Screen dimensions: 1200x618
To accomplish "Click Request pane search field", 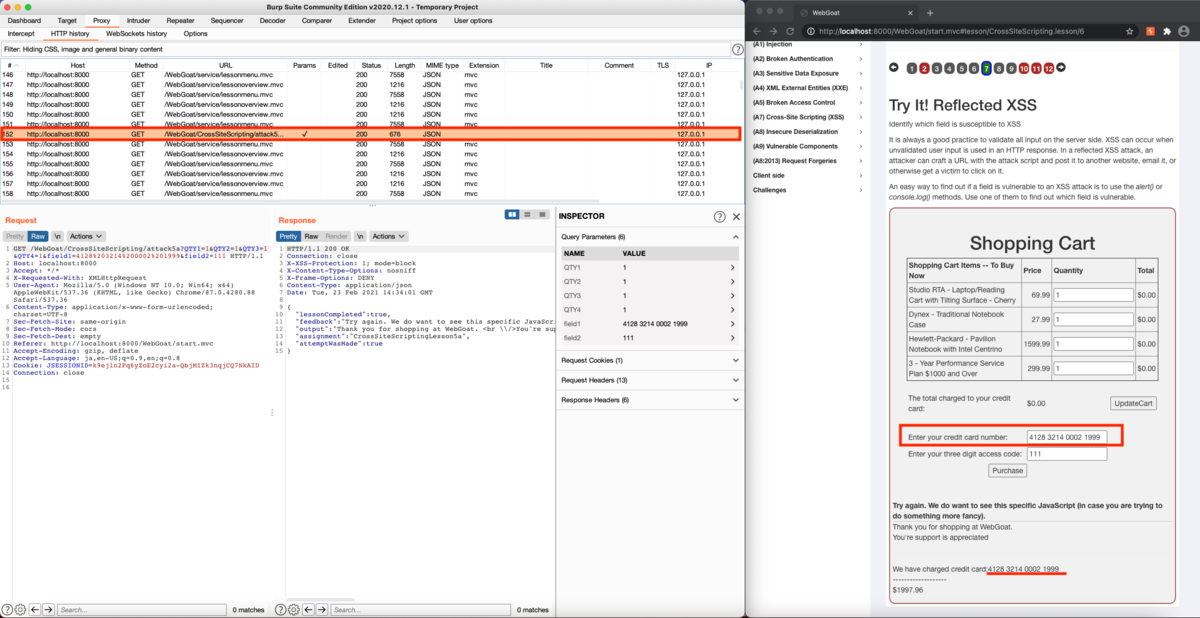I will coord(141,609).
